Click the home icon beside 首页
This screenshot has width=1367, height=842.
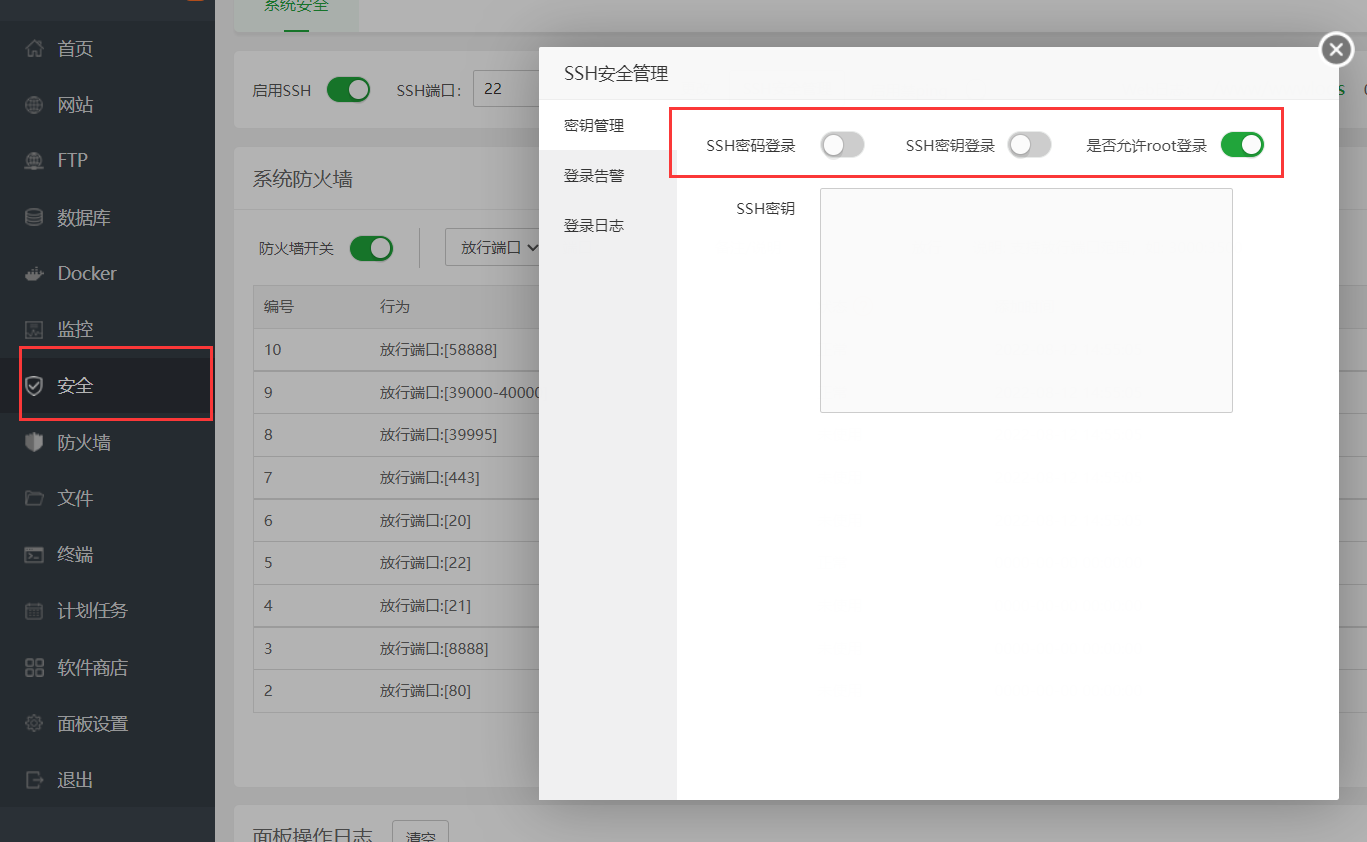[35, 48]
